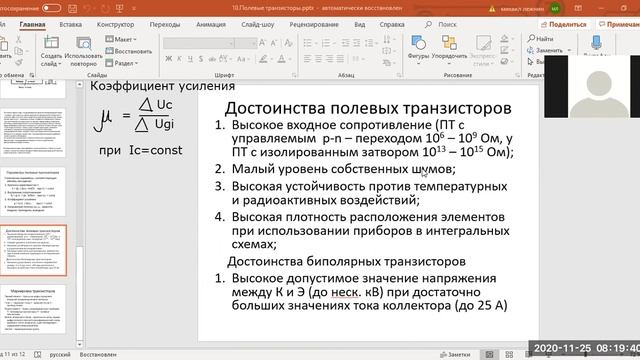Open the Раздел section dropdown
This screenshot has width=640, height=360.
point(122,63)
